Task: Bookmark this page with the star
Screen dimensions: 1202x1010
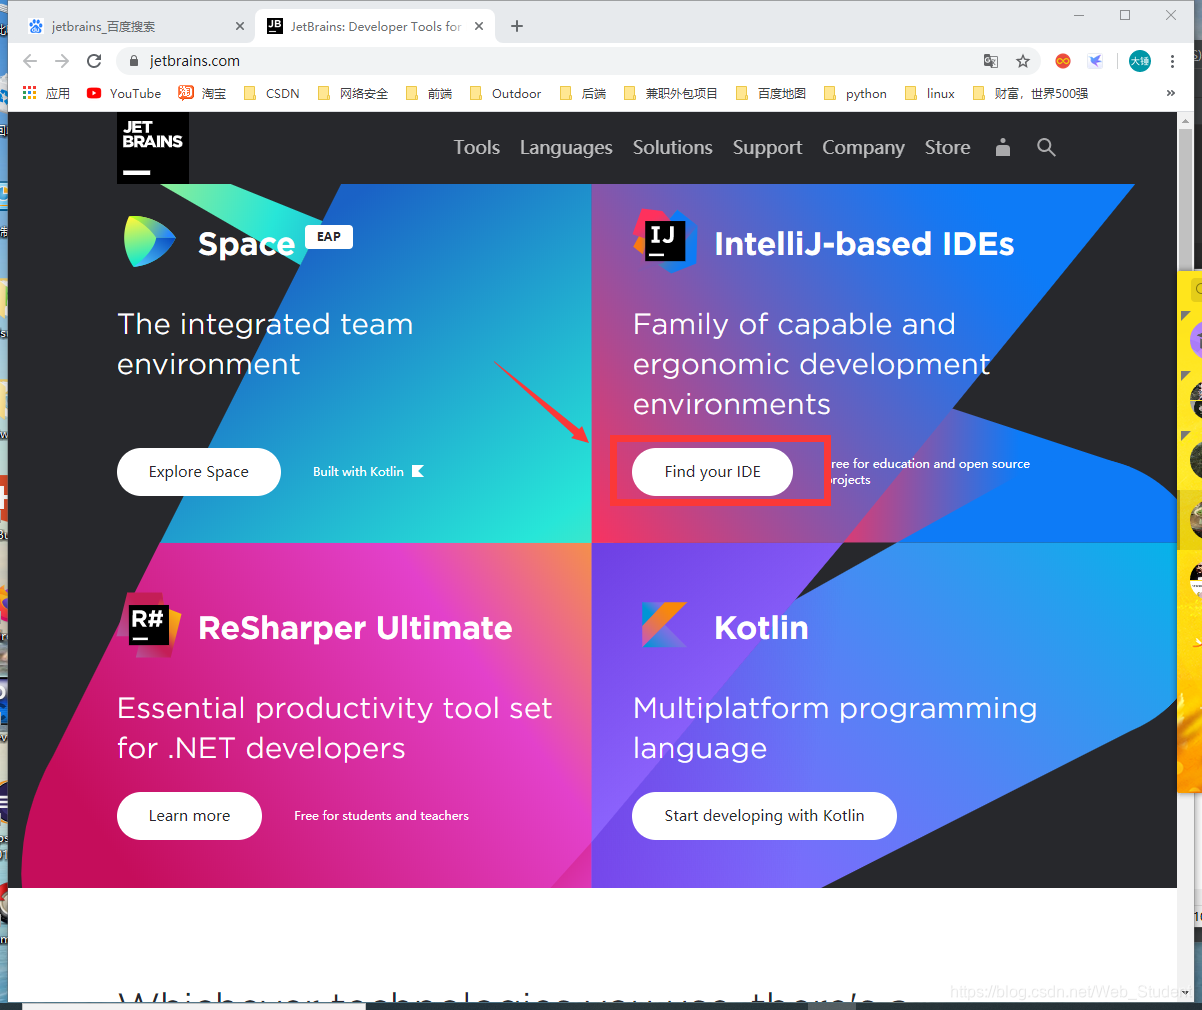Action: pos(1023,61)
